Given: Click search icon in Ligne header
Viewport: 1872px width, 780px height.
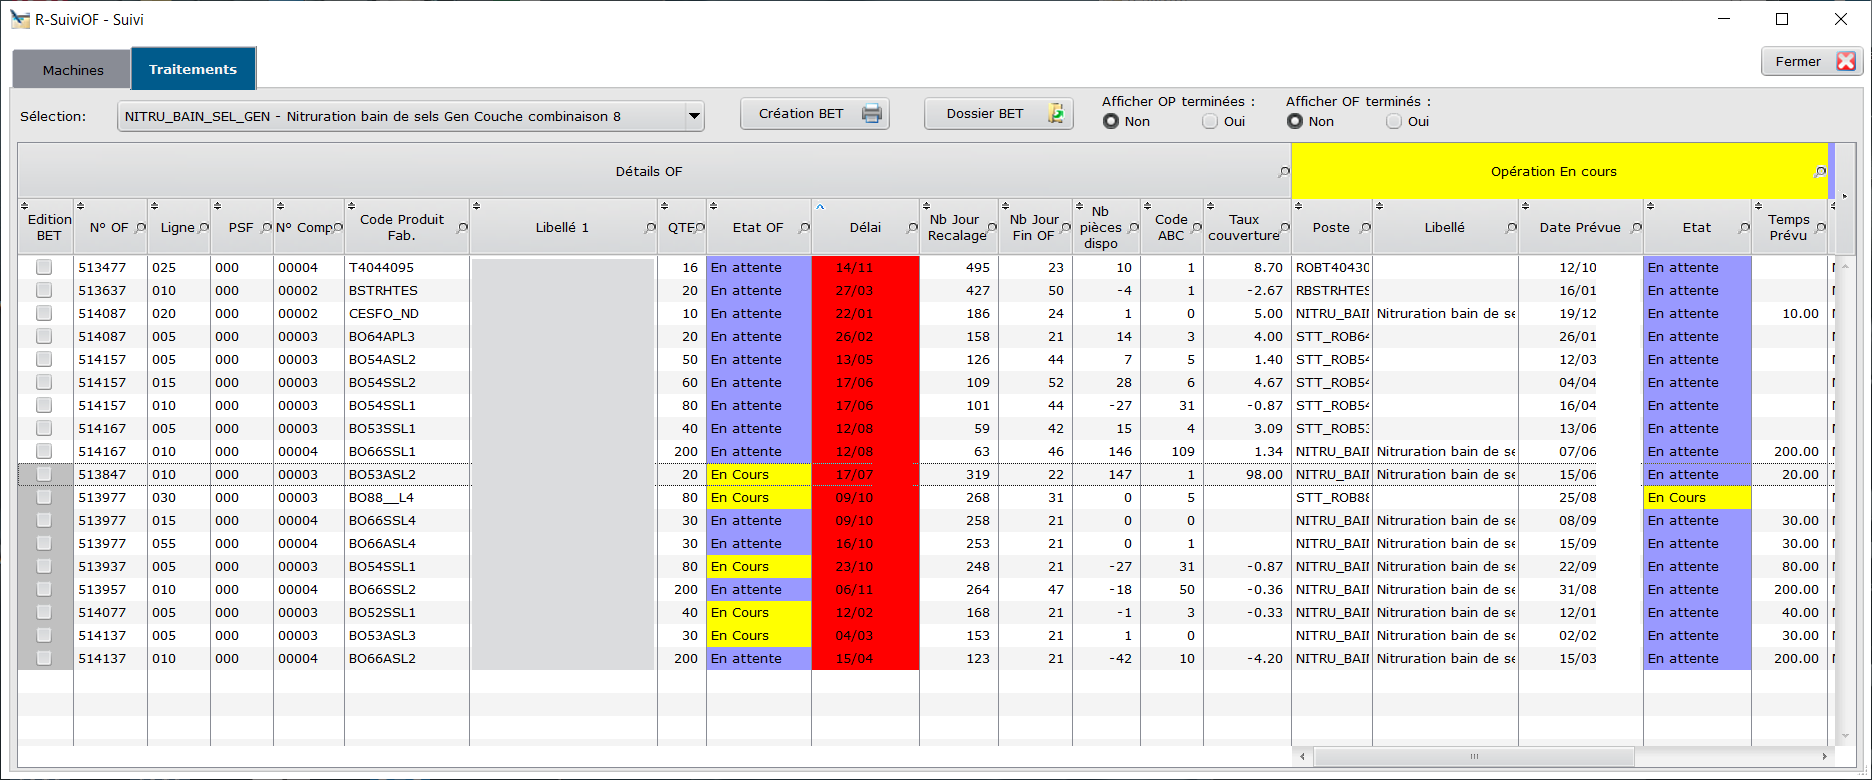Looking at the screenshot, I should point(204,229).
